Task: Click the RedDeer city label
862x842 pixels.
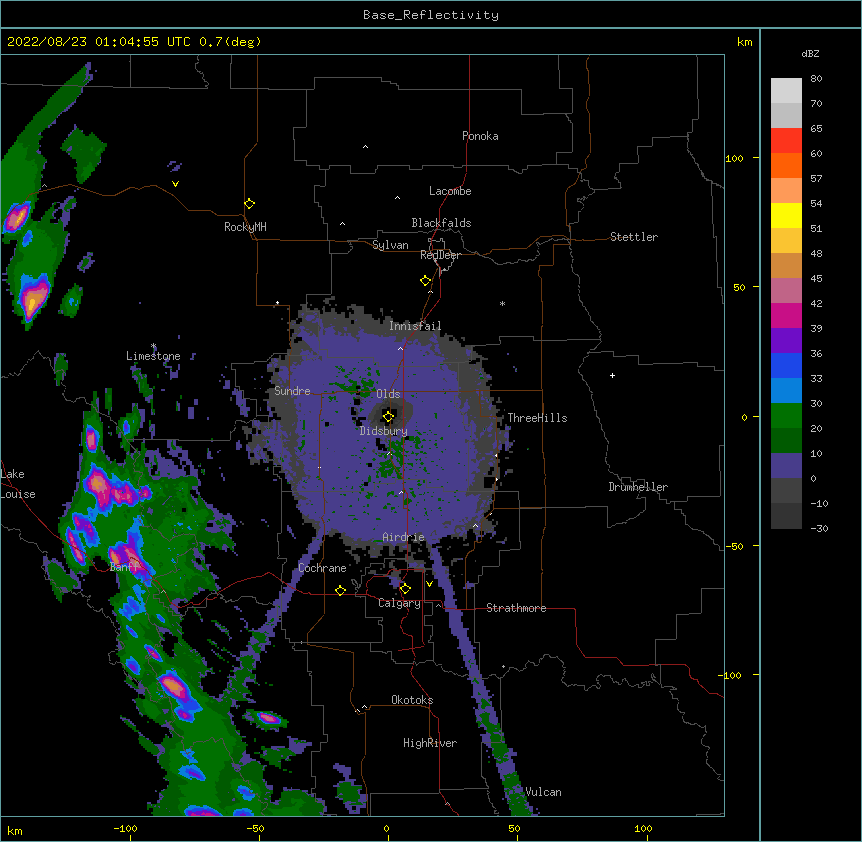Action: (x=440, y=255)
